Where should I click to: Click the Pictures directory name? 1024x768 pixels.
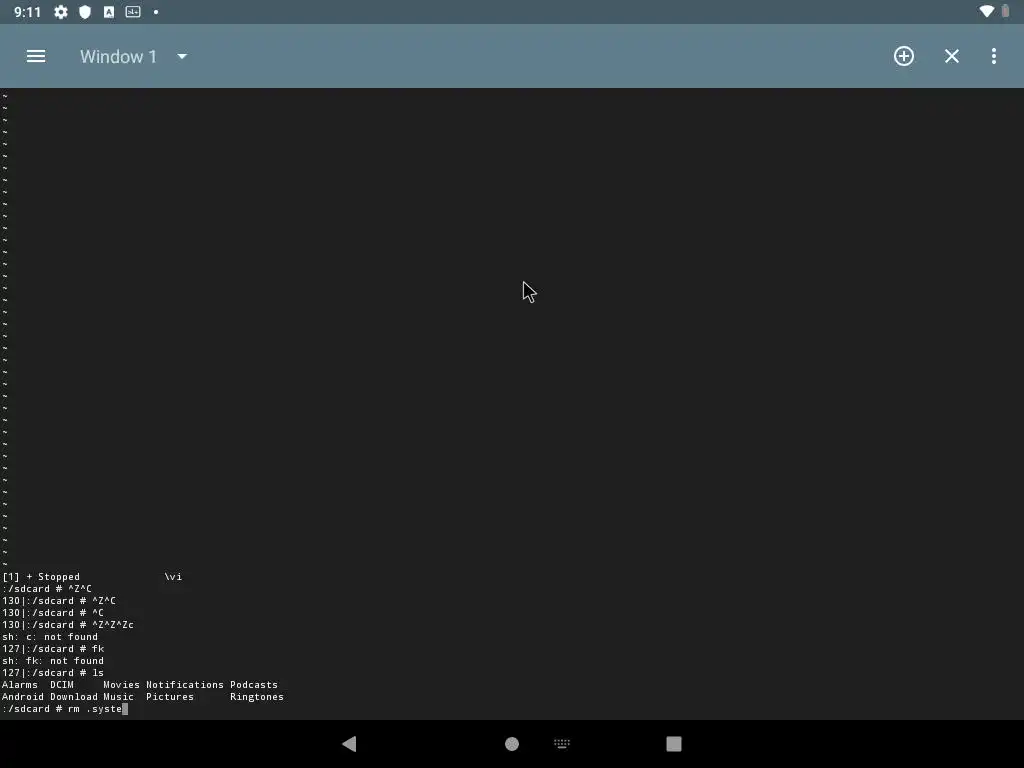click(170, 697)
